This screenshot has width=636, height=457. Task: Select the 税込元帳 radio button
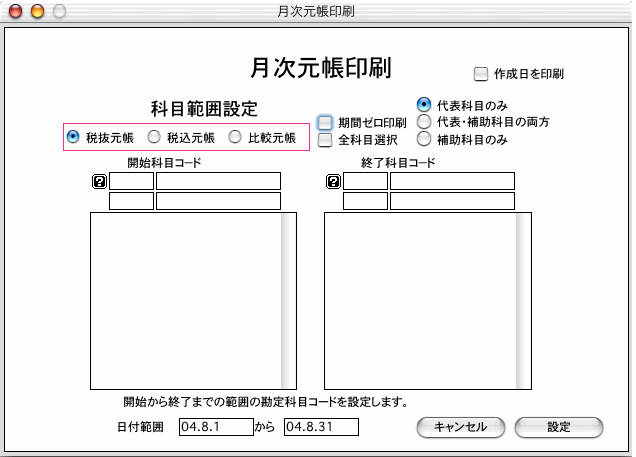pos(154,137)
